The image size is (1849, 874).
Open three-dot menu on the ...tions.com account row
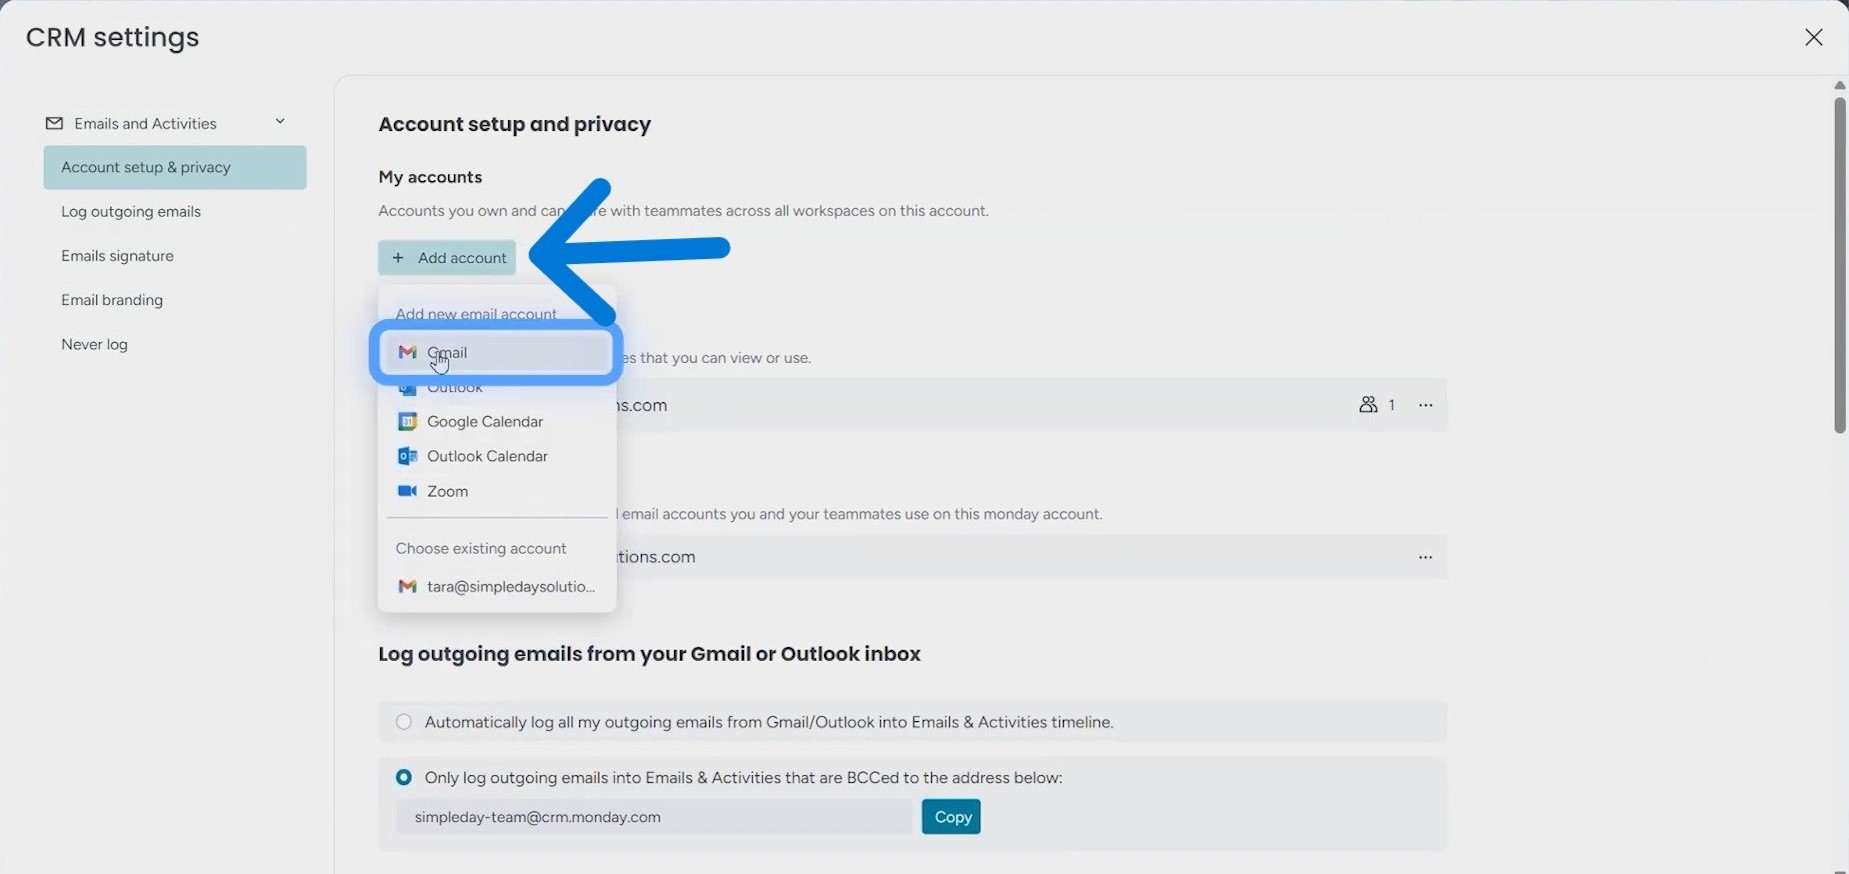(x=1426, y=557)
